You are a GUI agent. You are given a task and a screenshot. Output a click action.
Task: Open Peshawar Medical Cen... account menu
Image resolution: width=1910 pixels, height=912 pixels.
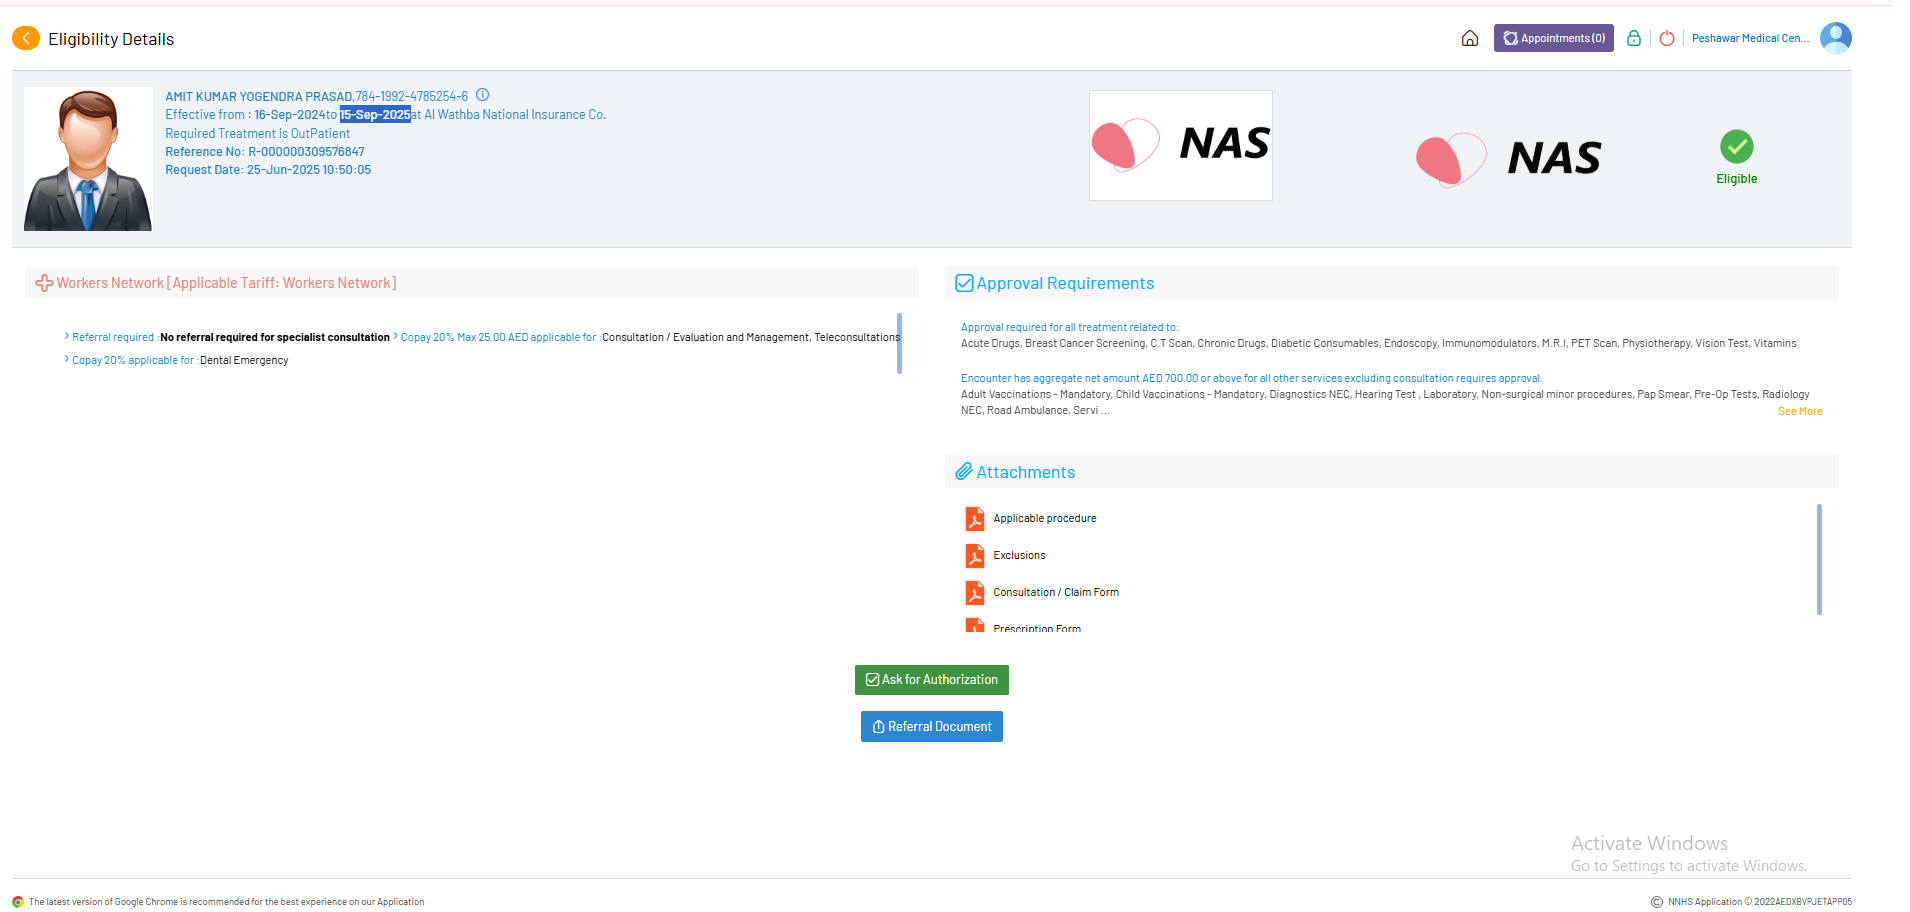[1749, 38]
